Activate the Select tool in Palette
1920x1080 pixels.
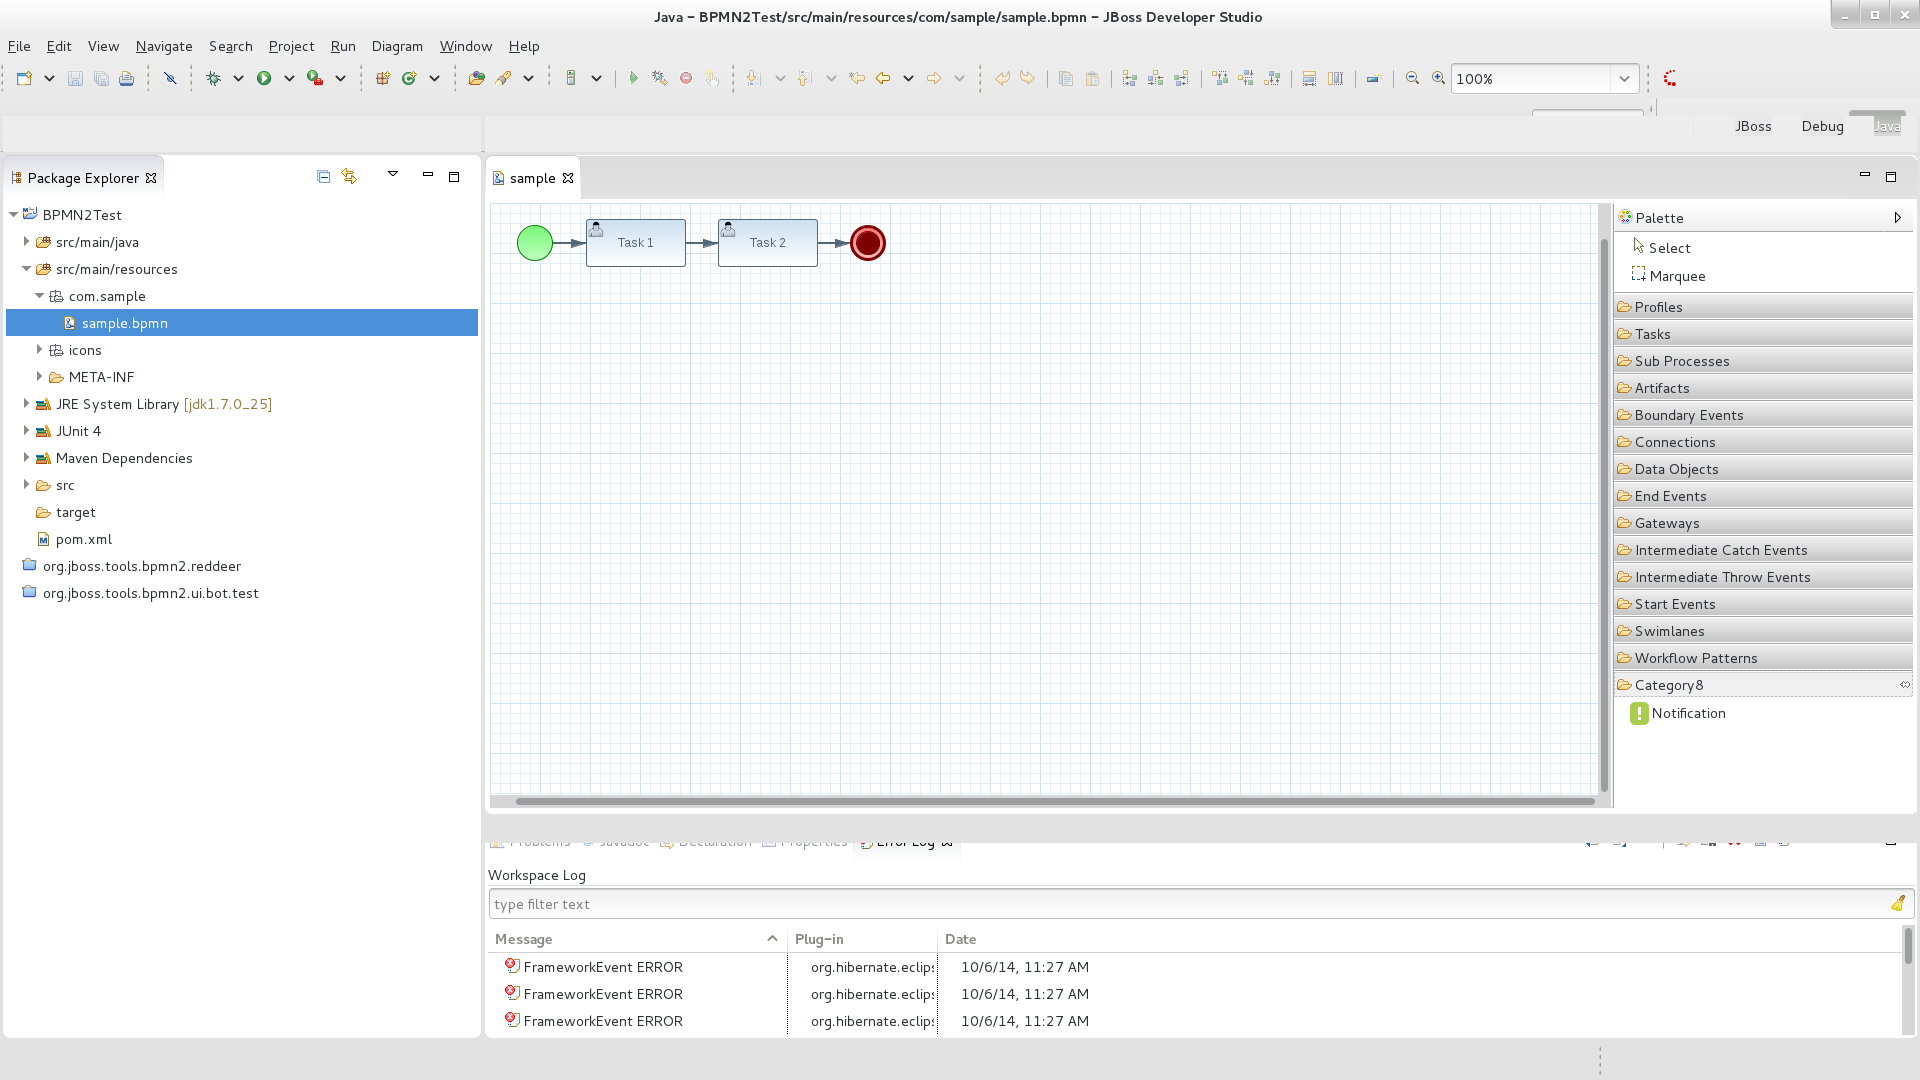click(x=1668, y=248)
